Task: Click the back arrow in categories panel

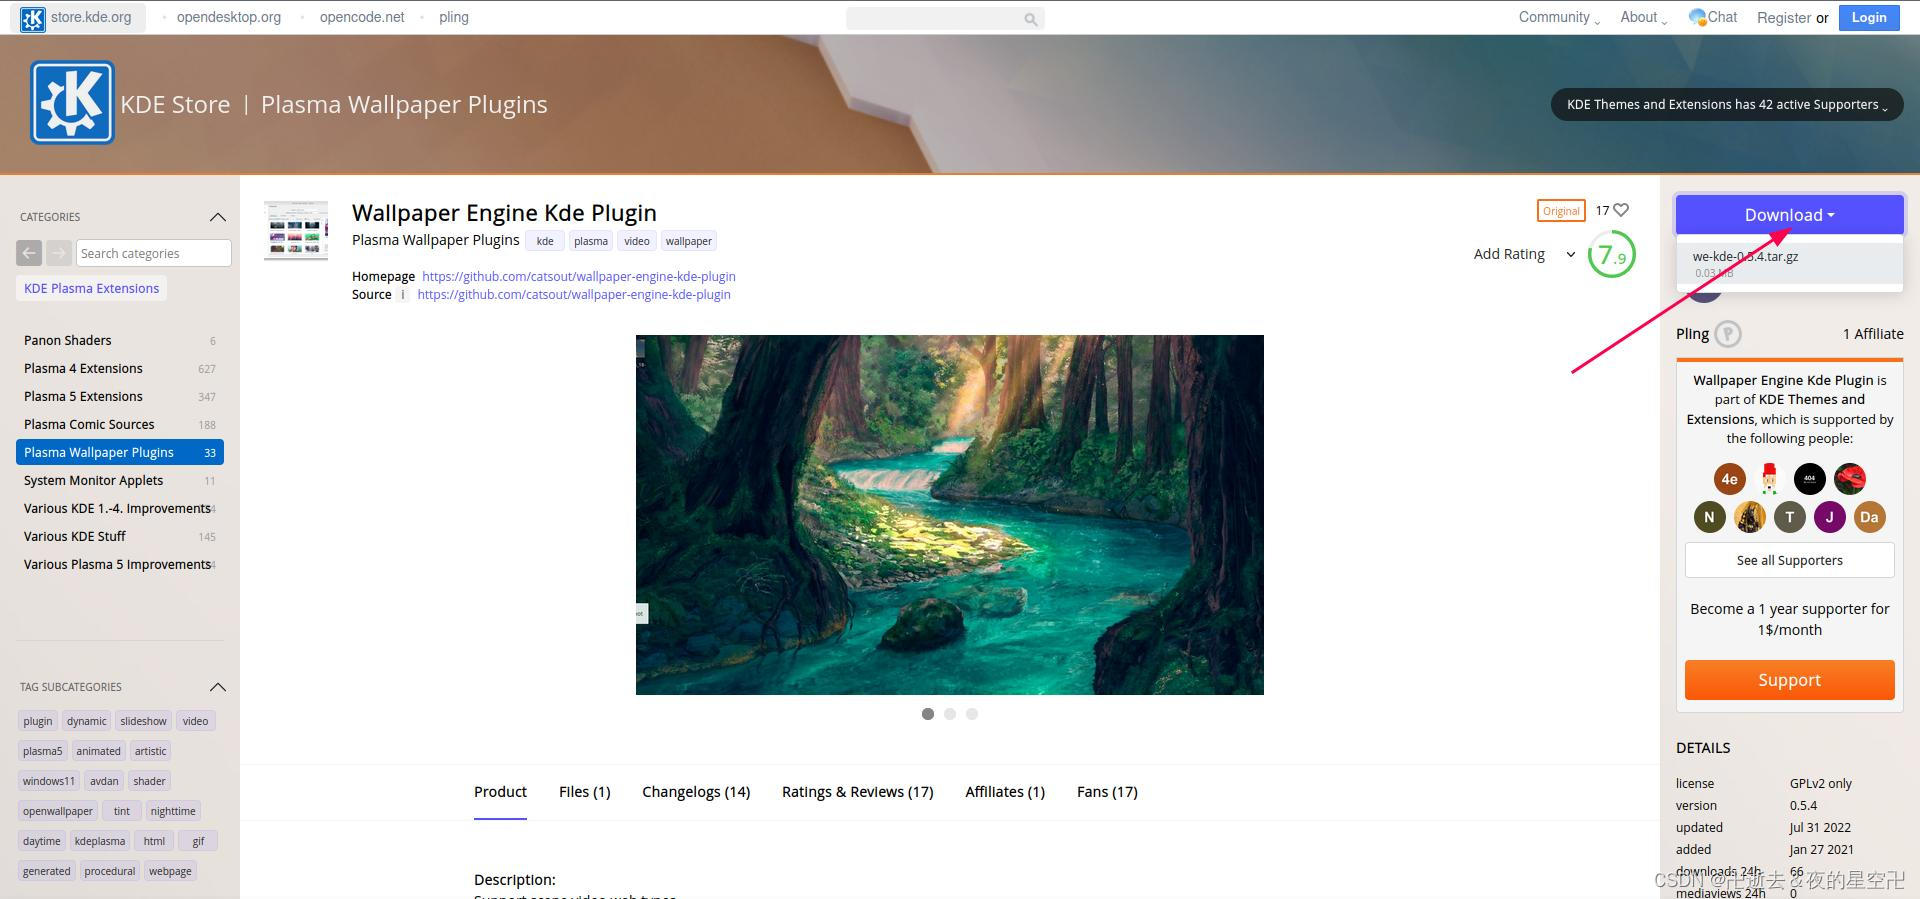Action: tap(29, 253)
